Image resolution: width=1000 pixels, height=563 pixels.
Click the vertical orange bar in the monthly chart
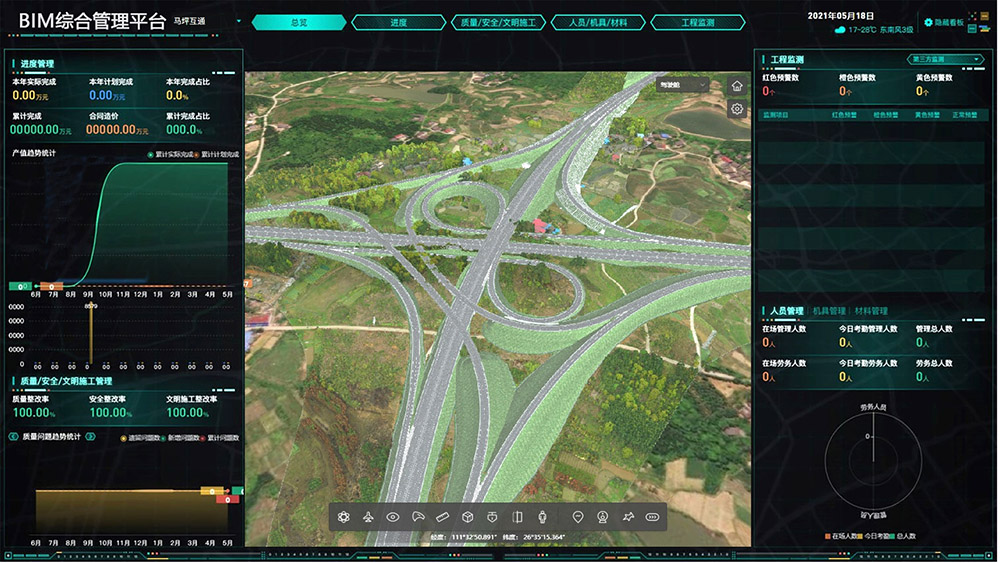tap(91, 335)
